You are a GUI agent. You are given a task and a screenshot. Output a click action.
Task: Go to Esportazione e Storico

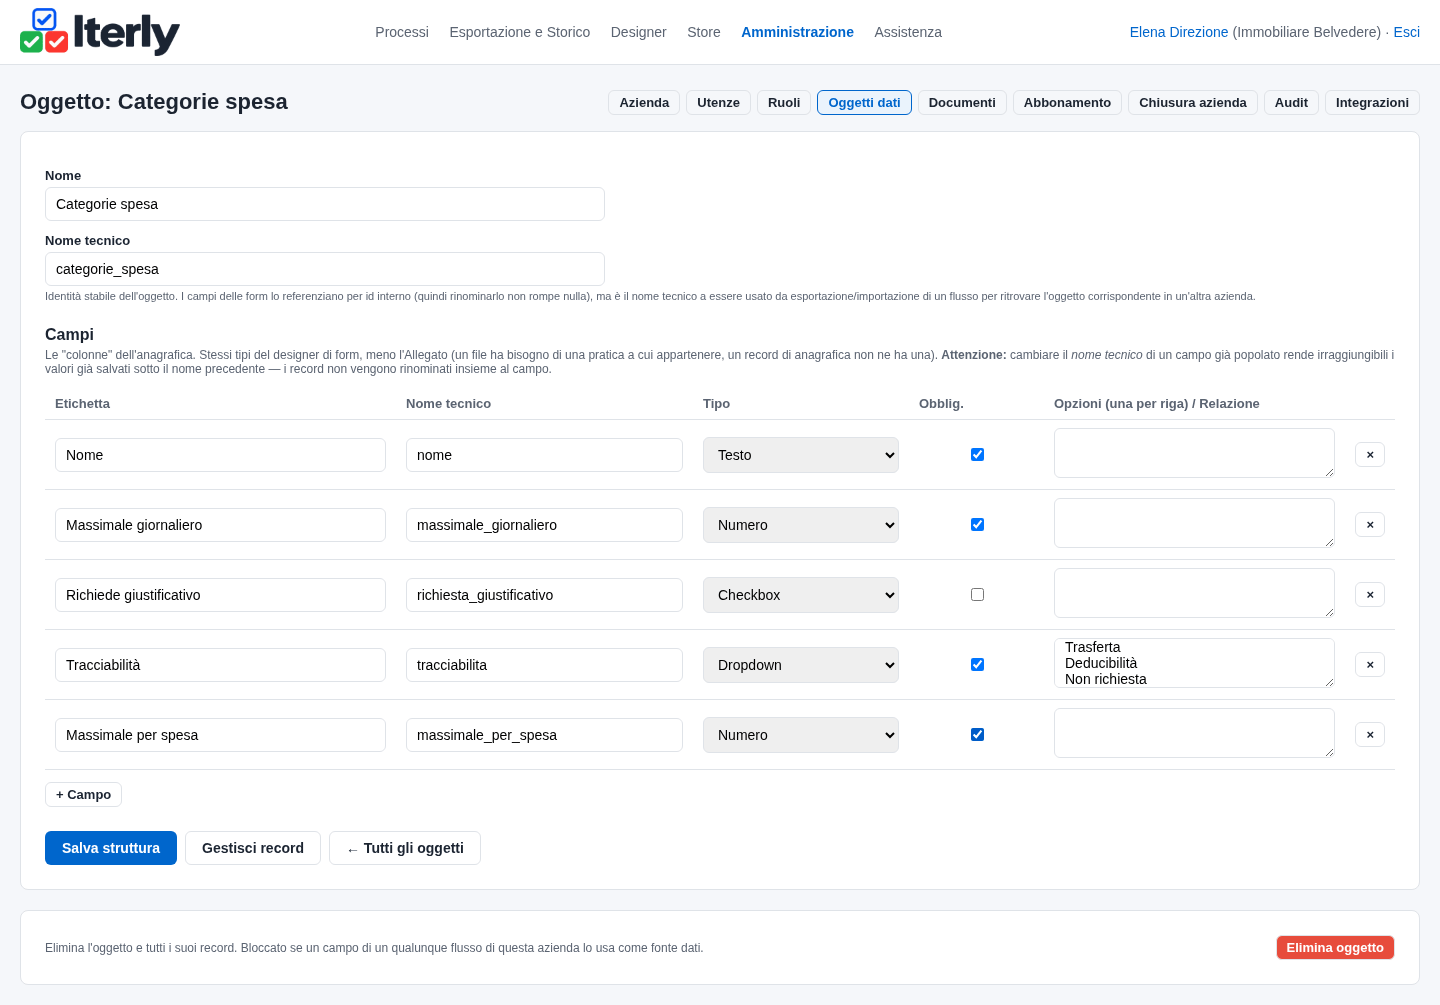520,32
